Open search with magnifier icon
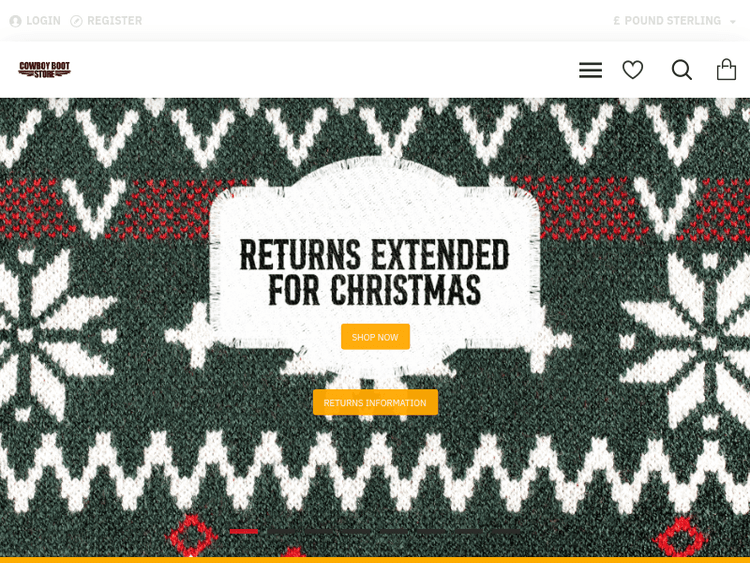The image size is (750, 563). pos(682,70)
